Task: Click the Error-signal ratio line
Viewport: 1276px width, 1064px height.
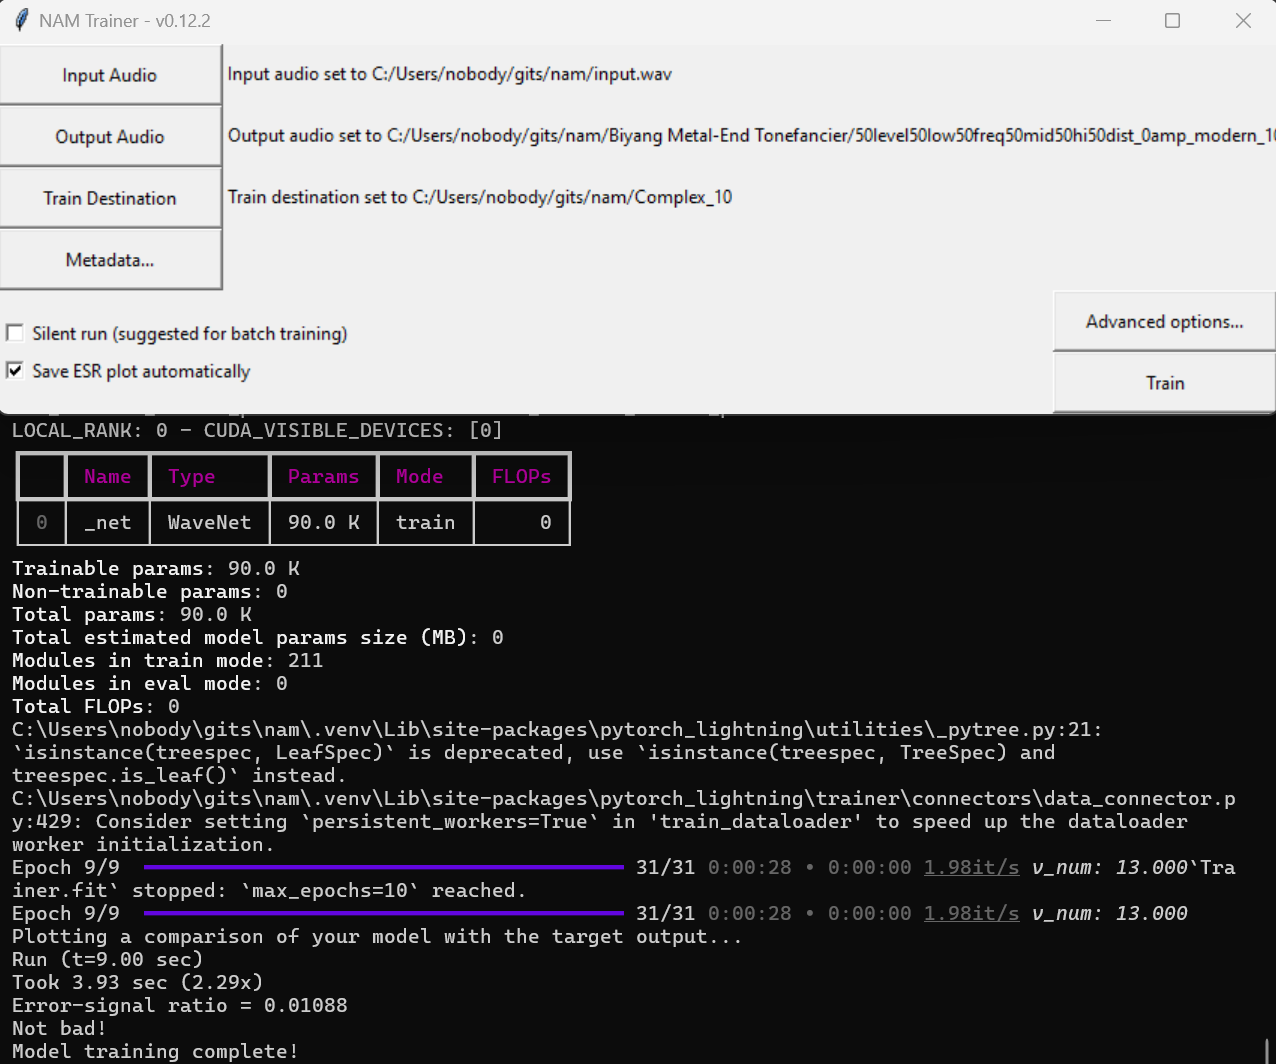Action: [178, 1005]
